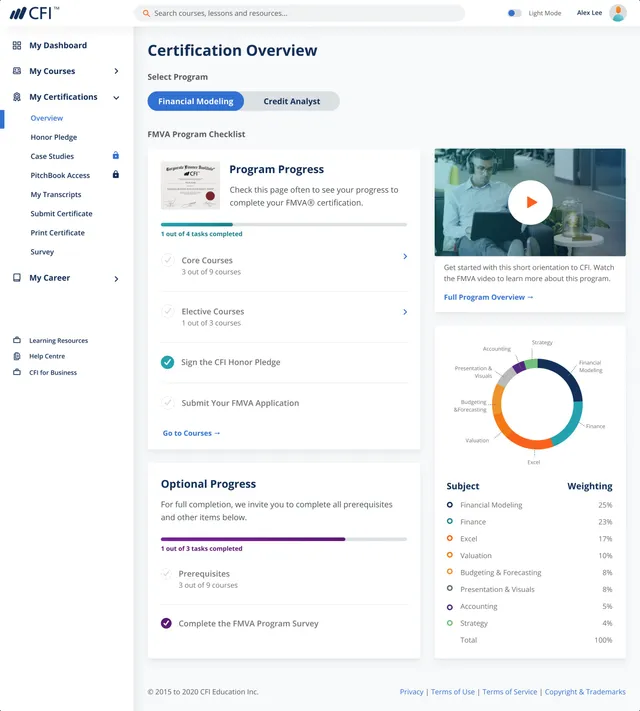Click the Alex Lee user name
The width and height of the screenshot is (640, 711).
point(589,13)
